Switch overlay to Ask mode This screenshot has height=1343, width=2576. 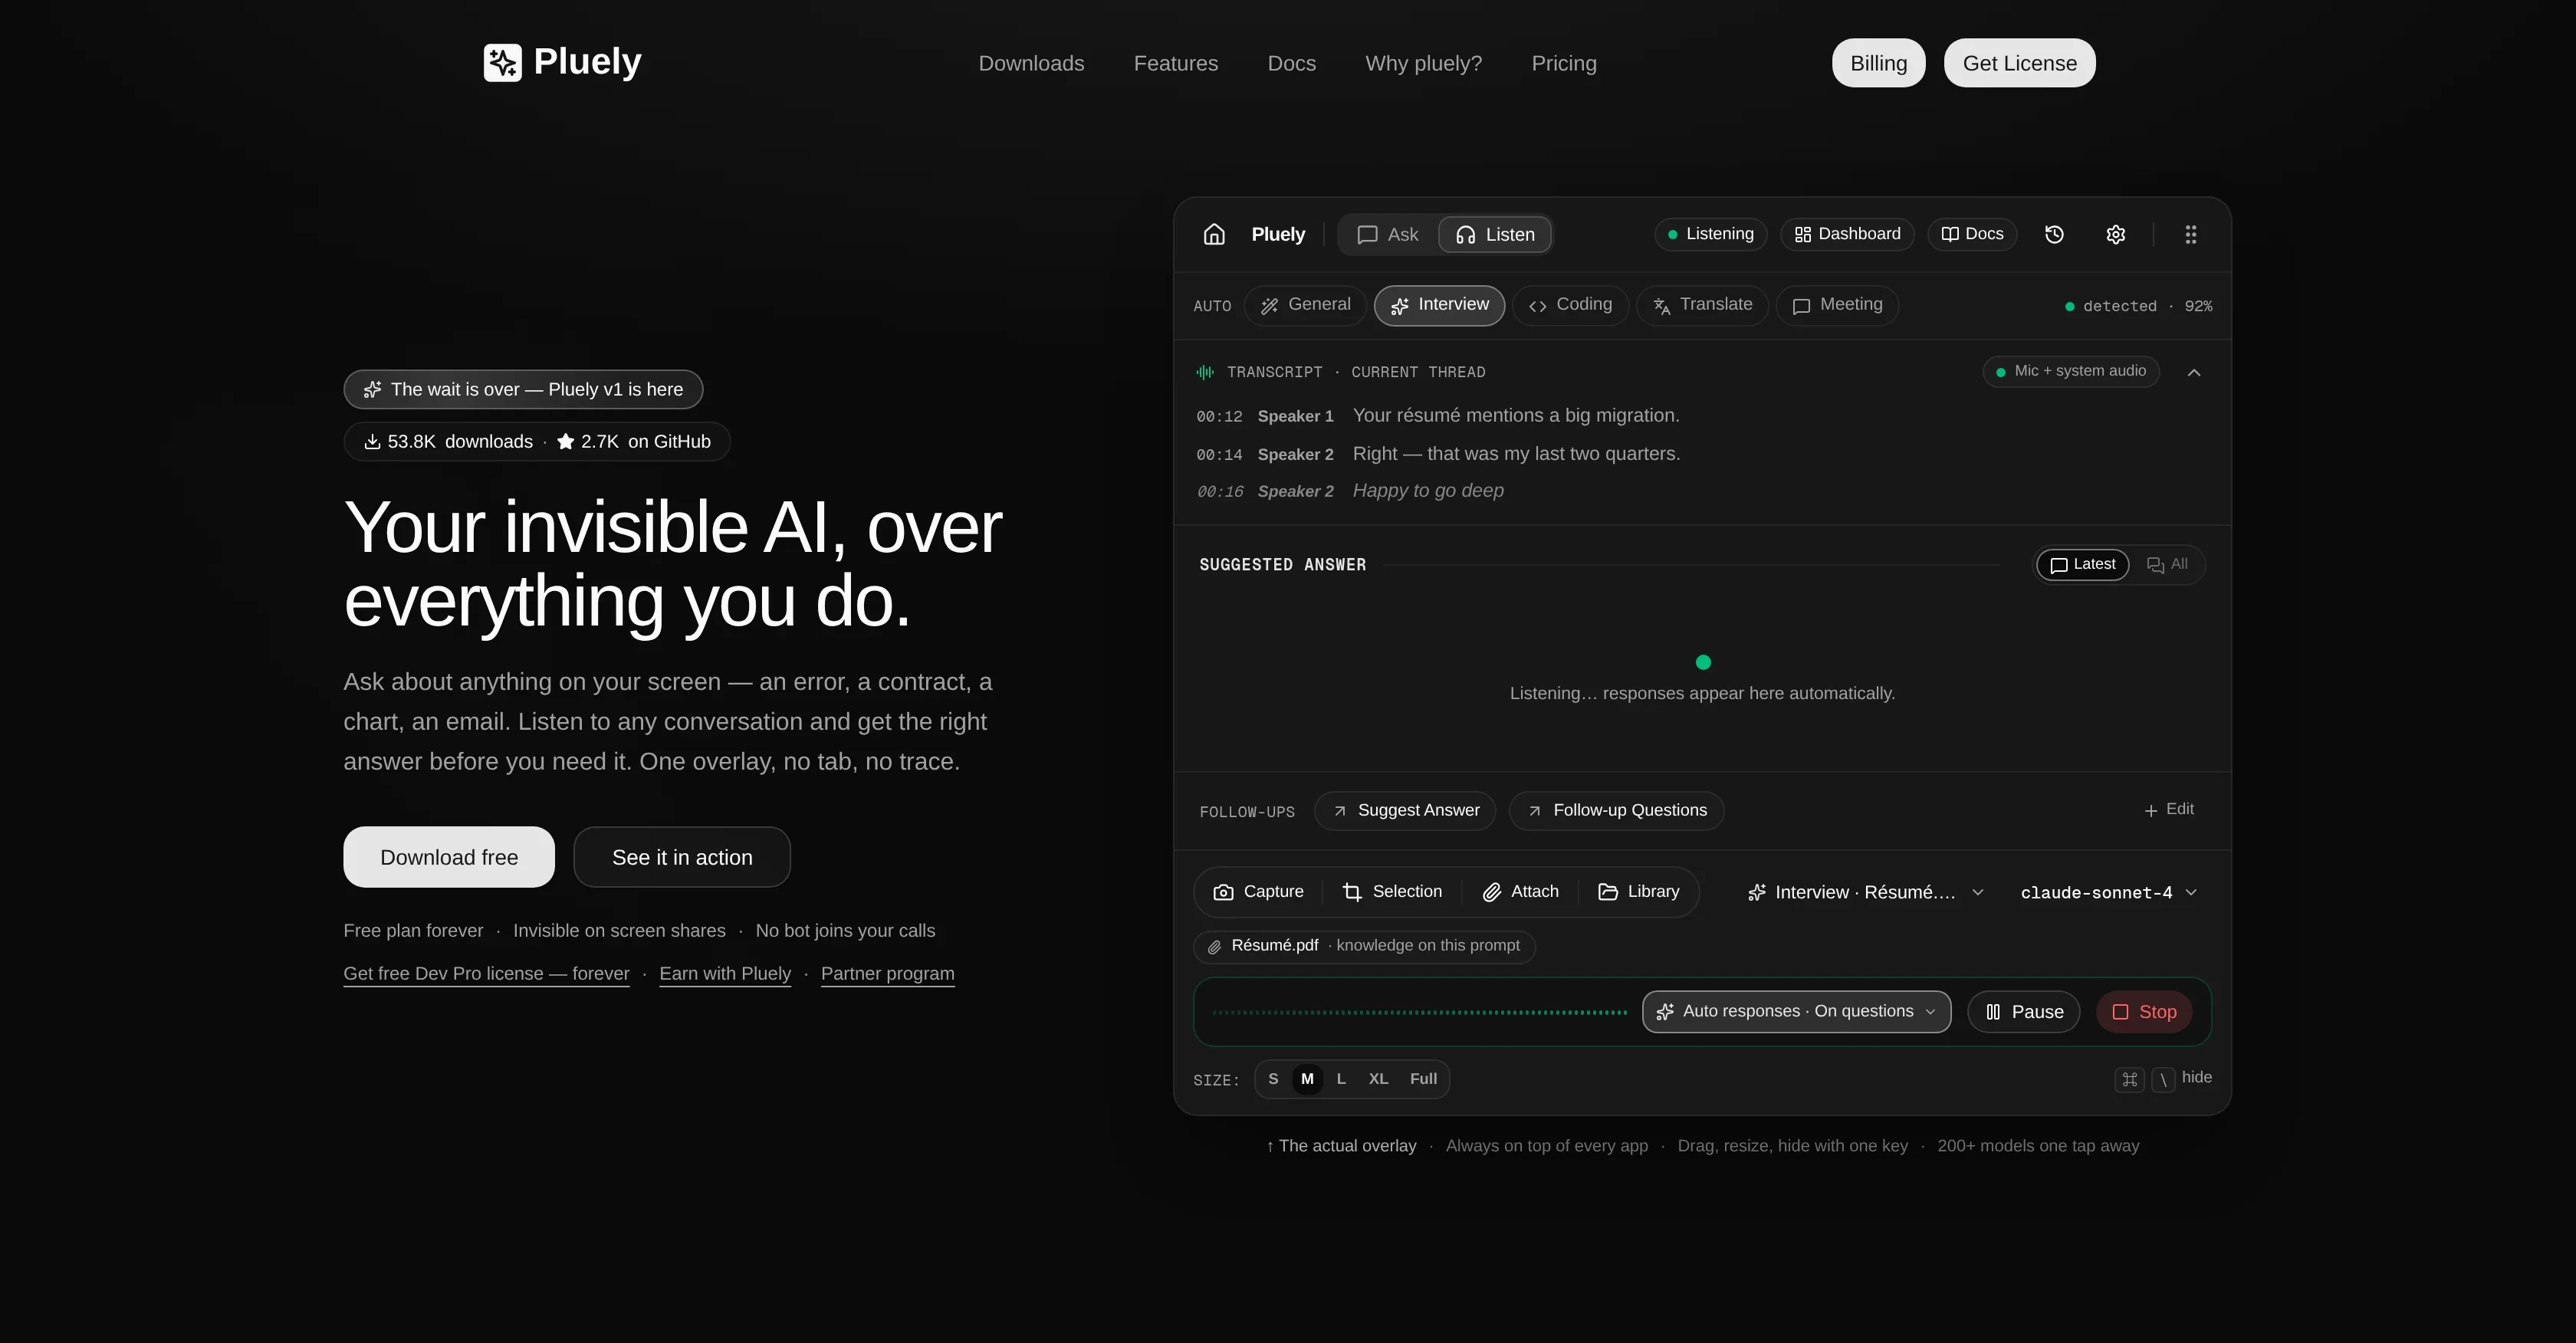tap(1387, 235)
